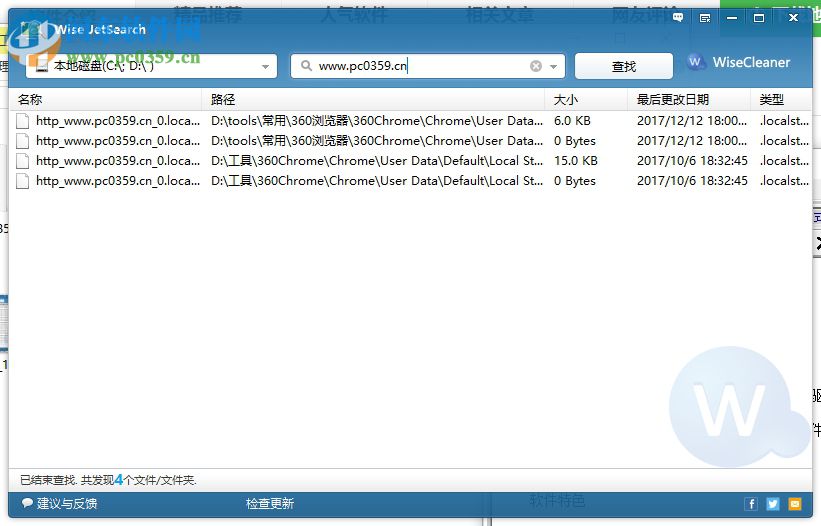Click the 2017/10/6 18:32:45 date in 15.0 KB row
The width and height of the screenshot is (821, 526).
[x=692, y=161]
